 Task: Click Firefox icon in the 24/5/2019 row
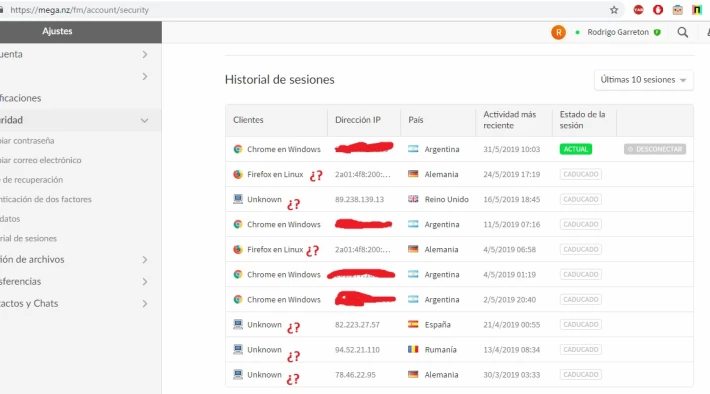coord(238,174)
